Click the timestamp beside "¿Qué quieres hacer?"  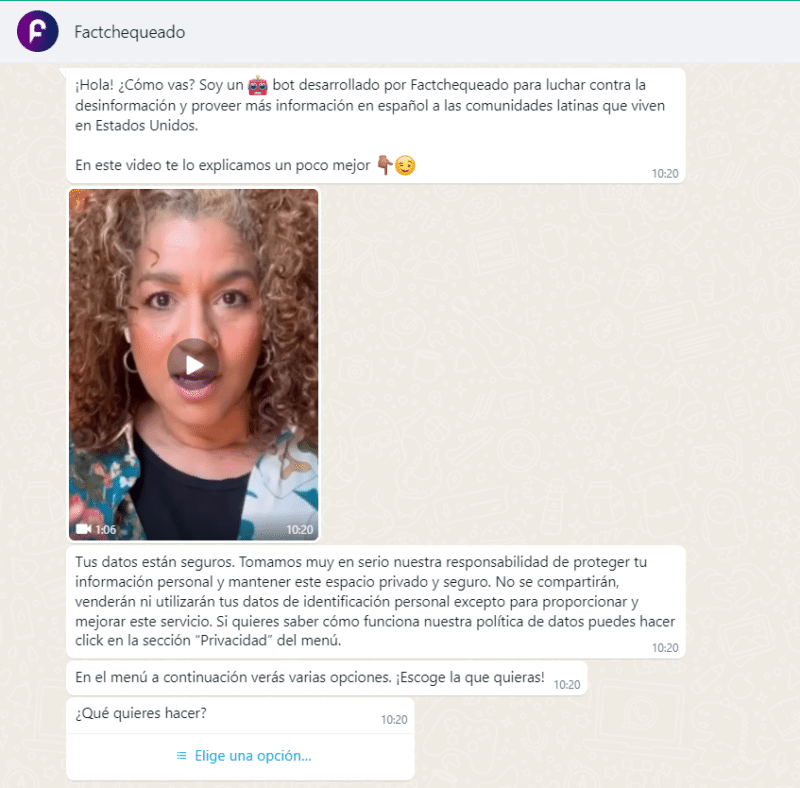pos(394,719)
